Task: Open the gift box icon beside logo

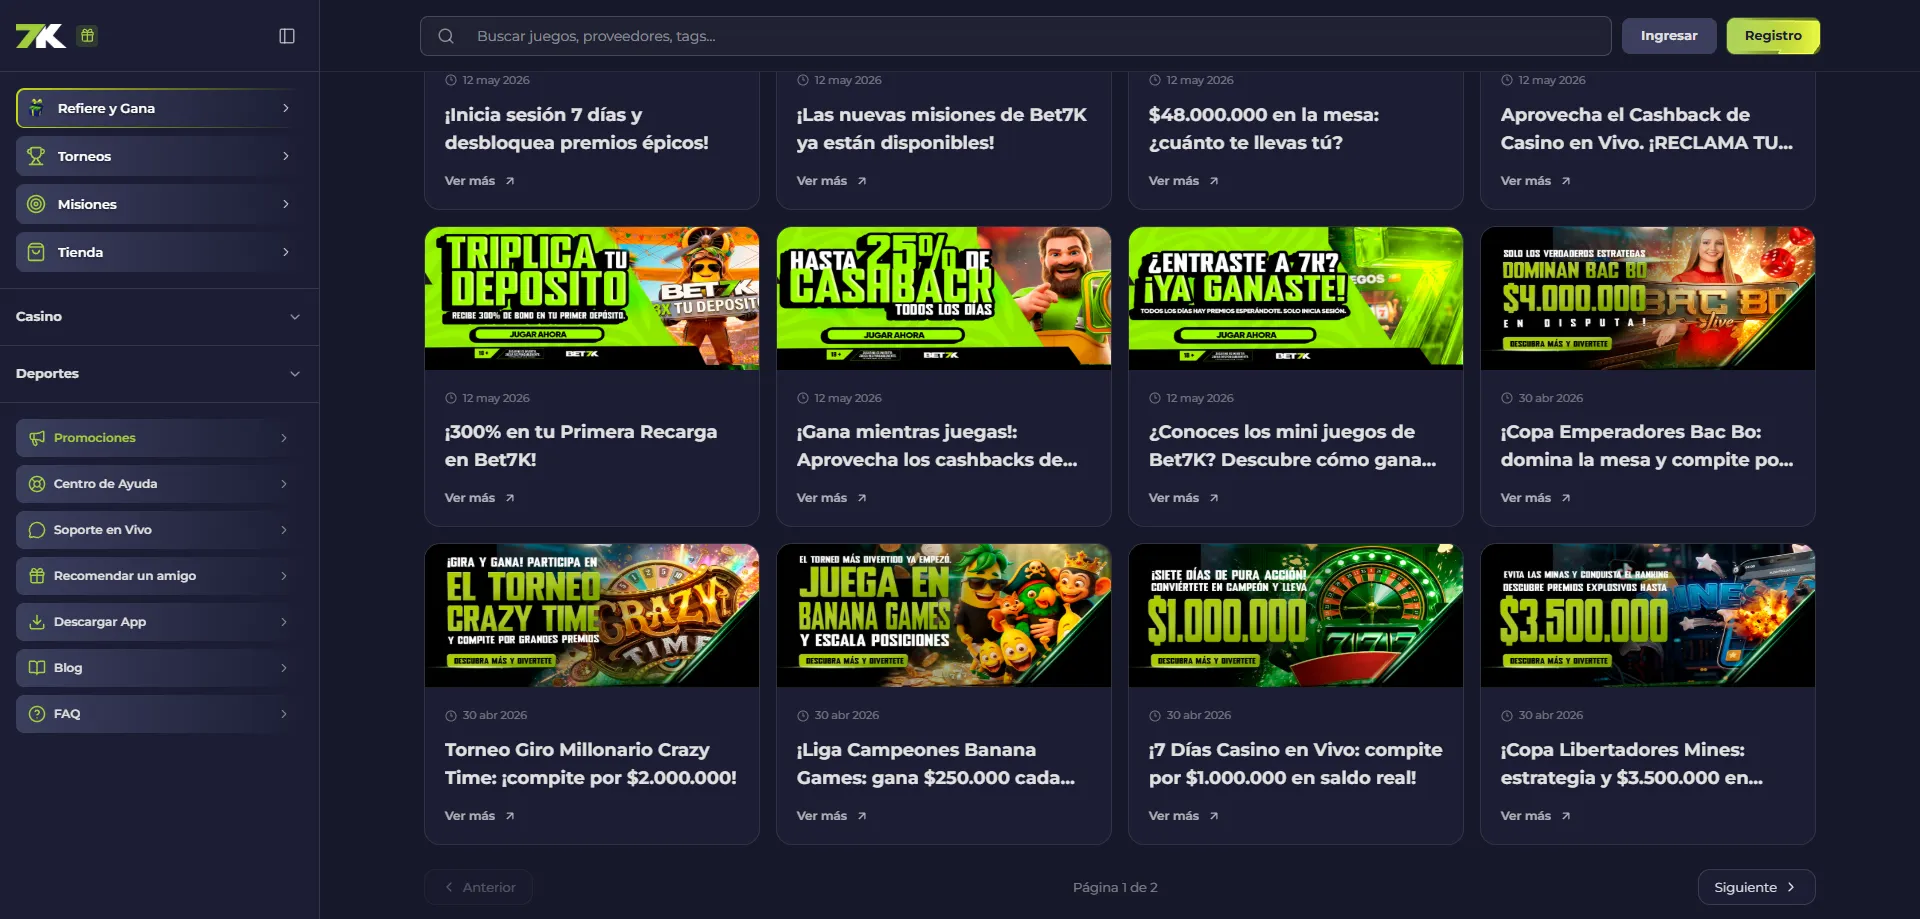Action: [87, 36]
